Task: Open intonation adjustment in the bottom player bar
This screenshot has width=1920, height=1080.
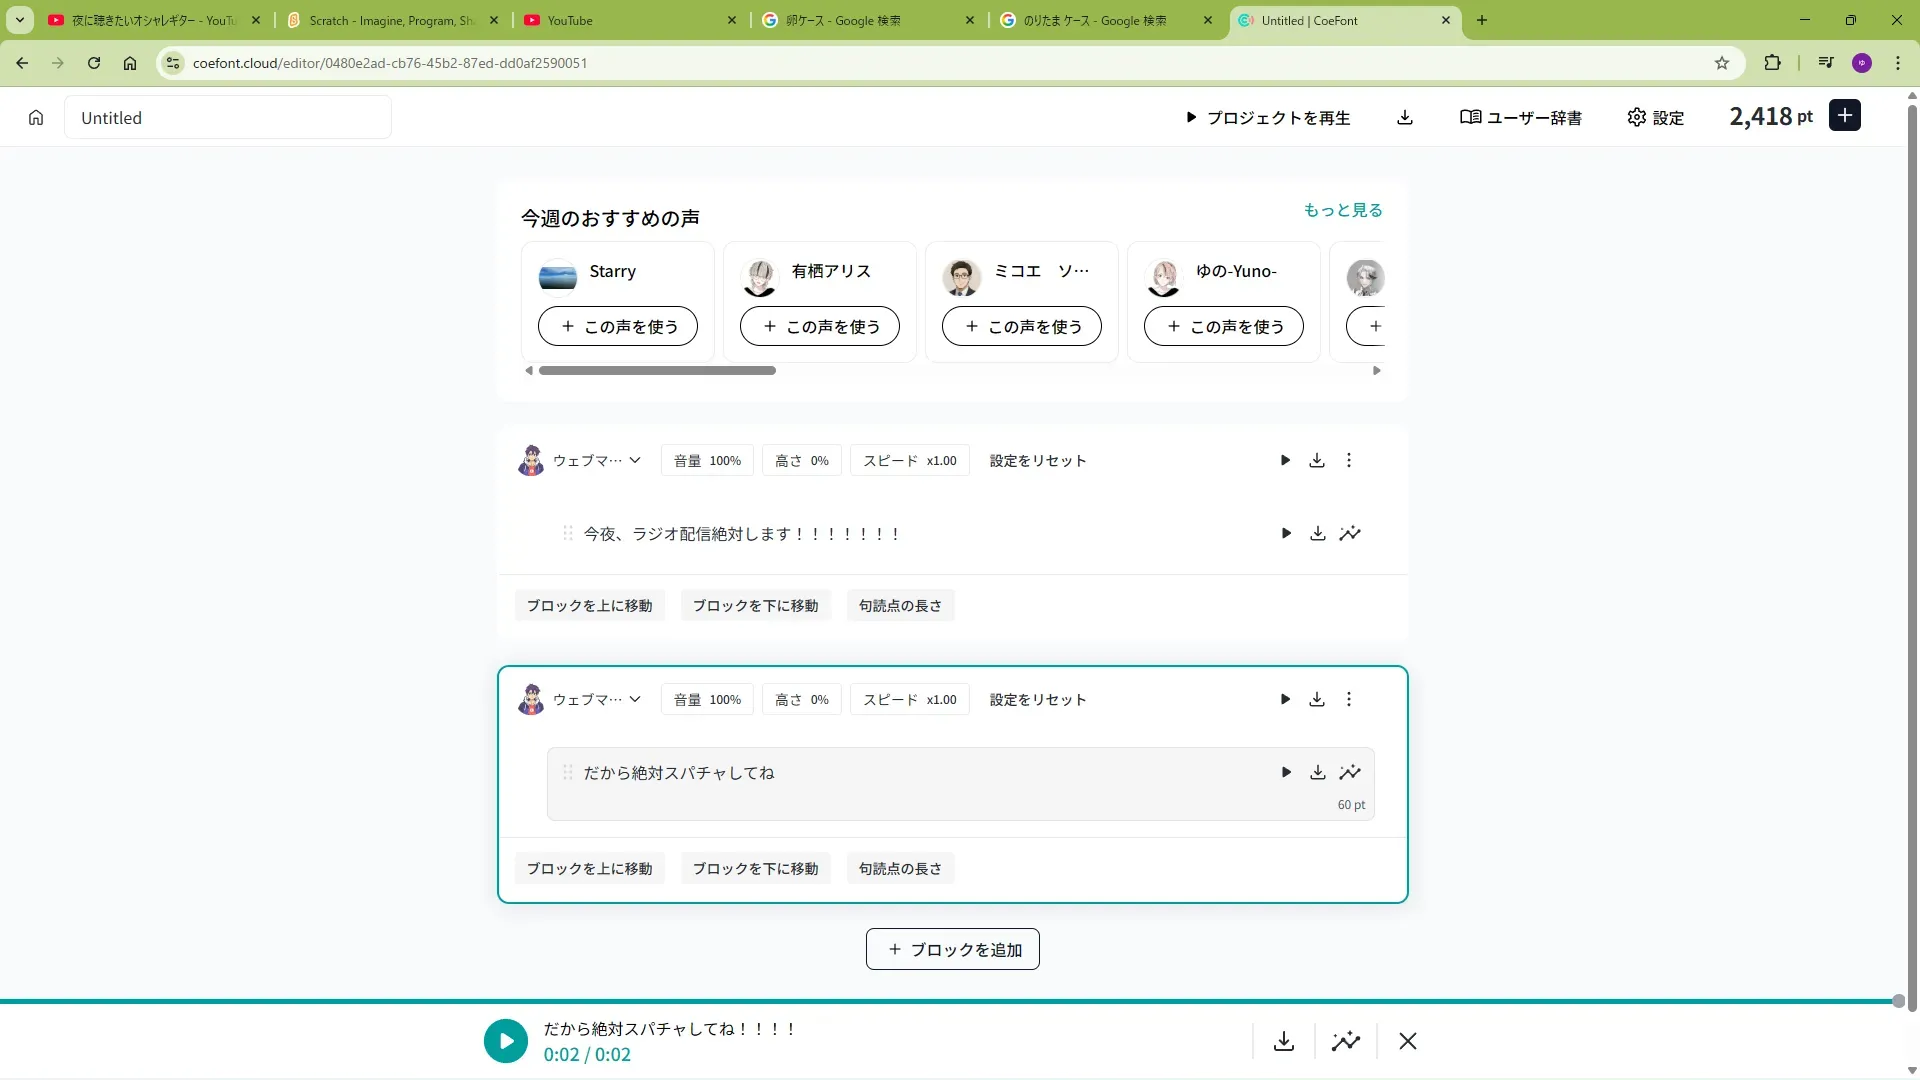Action: pos(1346,1042)
